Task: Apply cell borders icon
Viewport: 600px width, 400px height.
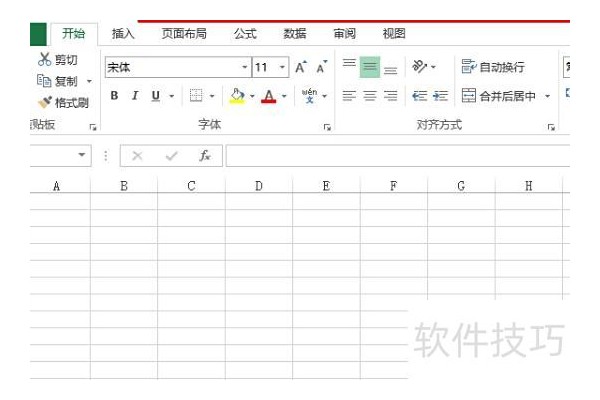Action: pos(196,95)
